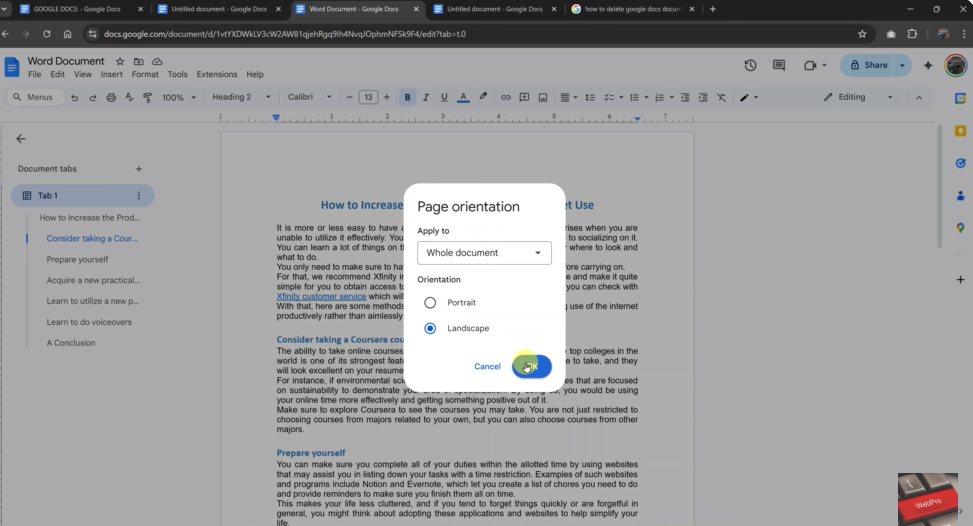The width and height of the screenshot is (973, 526).
Task: Increase font size with plus button
Action: 387,97
